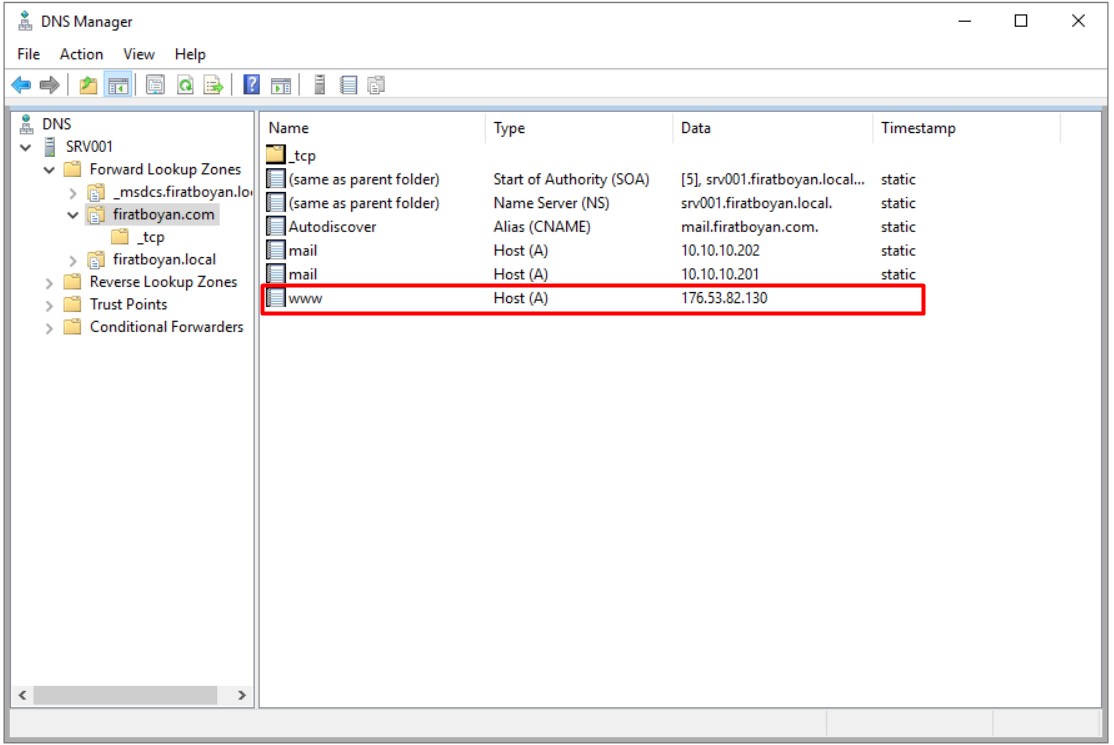Viewport: 1114px width, 745px height.
Task: Click data value 10.10.10.201
Action: tap(720, 274)
